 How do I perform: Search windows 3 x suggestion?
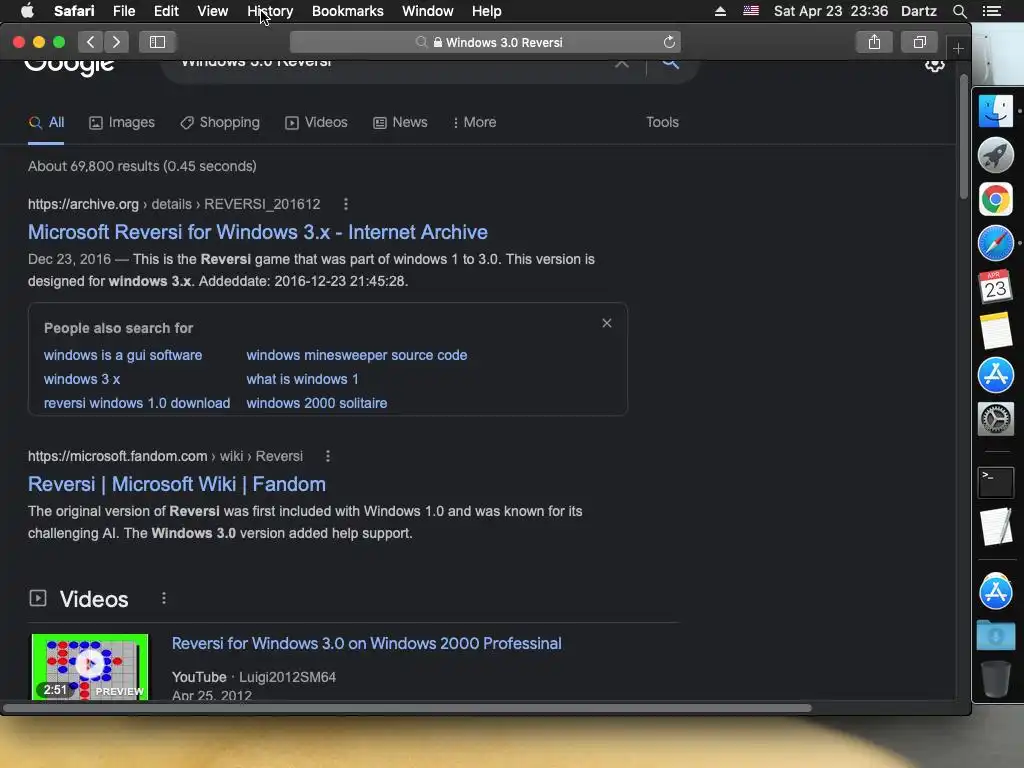click(82, 379)
